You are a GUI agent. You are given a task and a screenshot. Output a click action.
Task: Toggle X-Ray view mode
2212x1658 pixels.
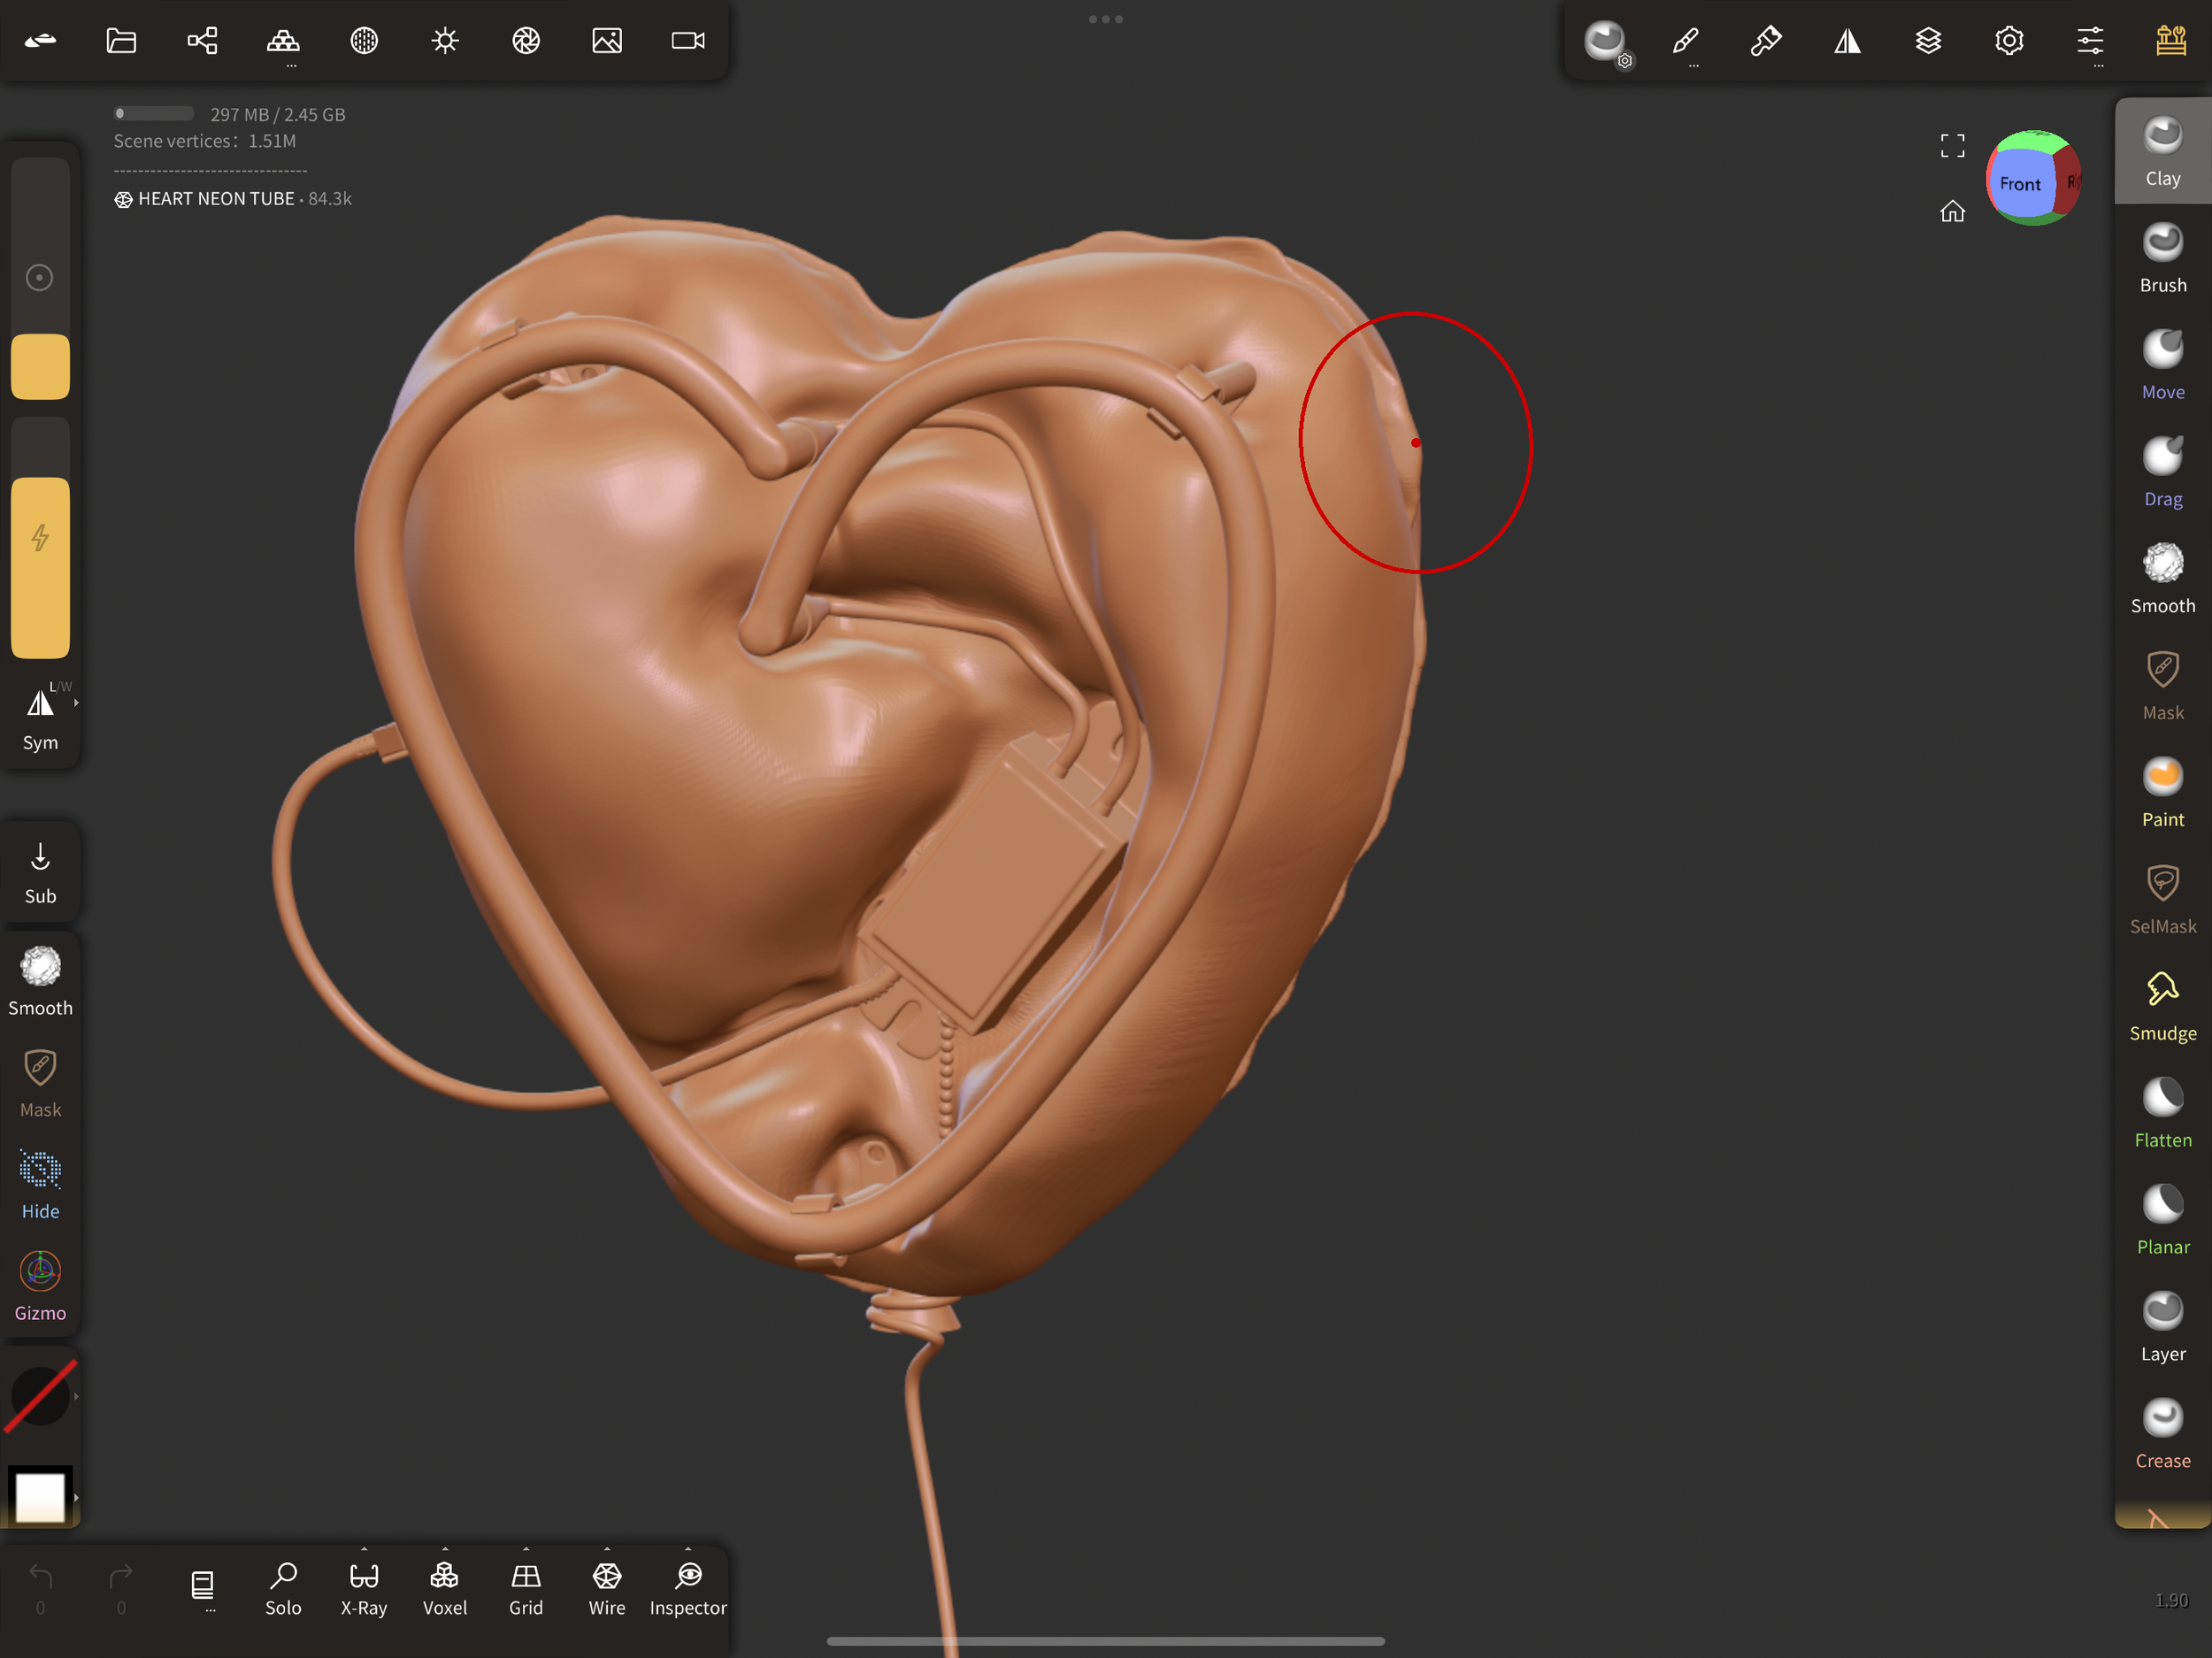point(364,1588)
